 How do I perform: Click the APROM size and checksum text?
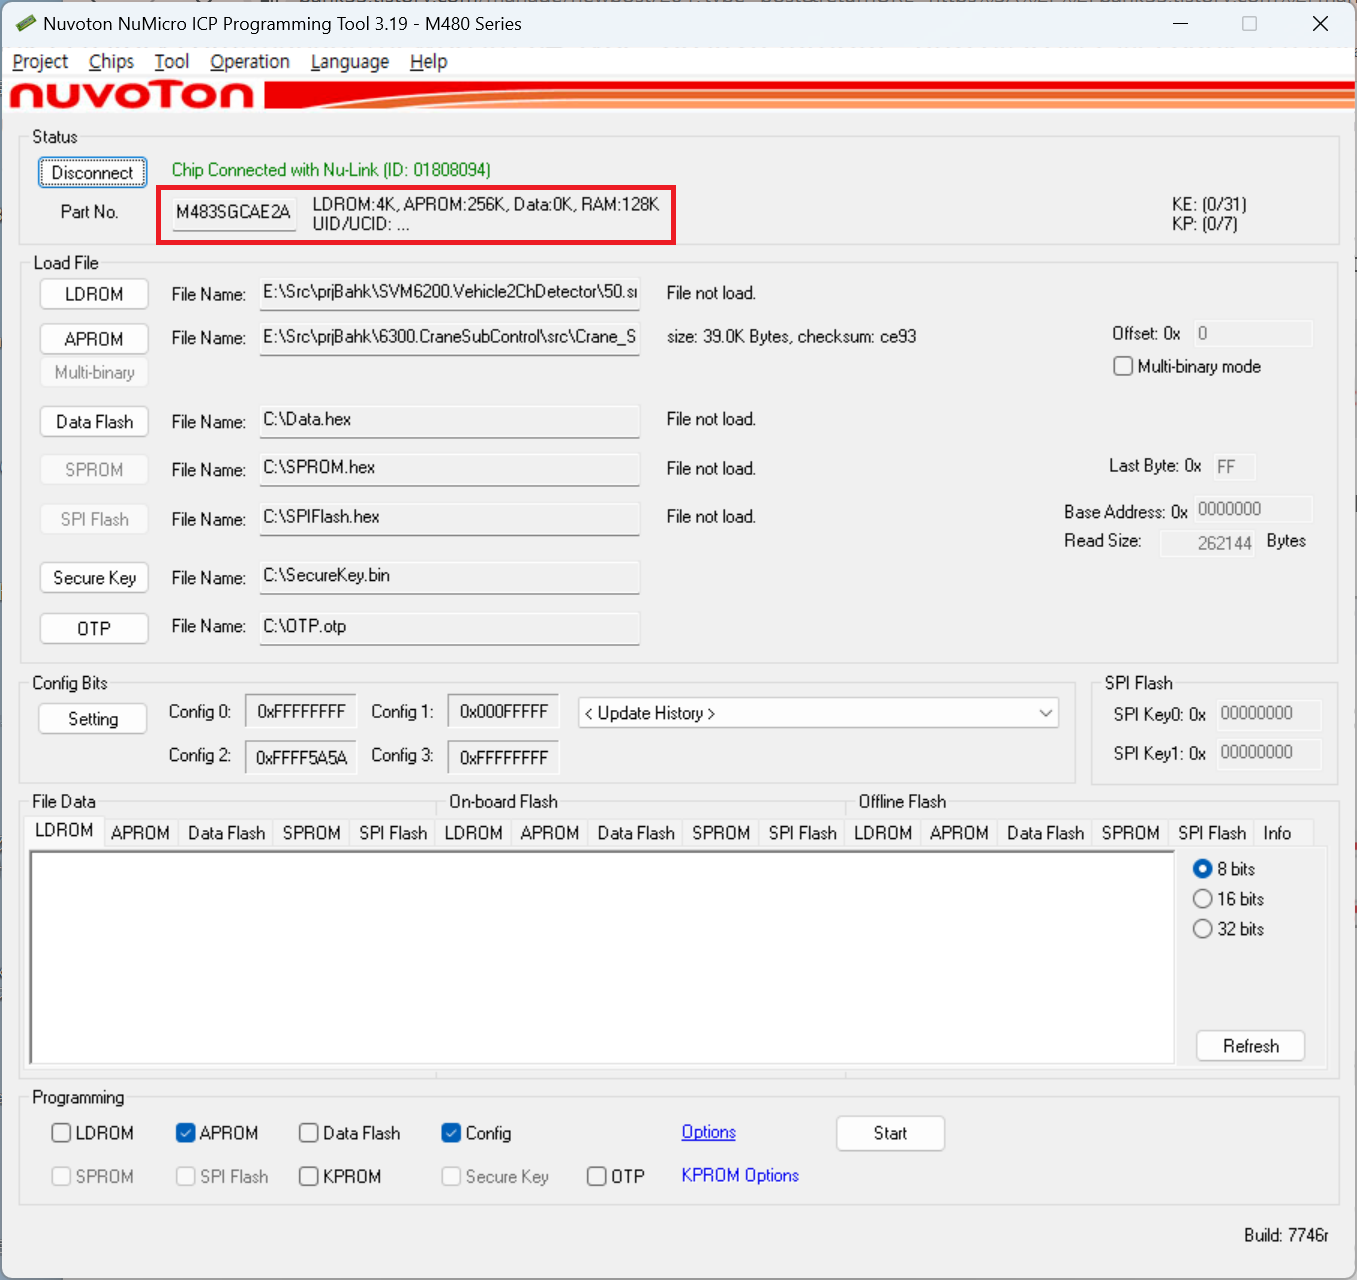tap(791, 337)
